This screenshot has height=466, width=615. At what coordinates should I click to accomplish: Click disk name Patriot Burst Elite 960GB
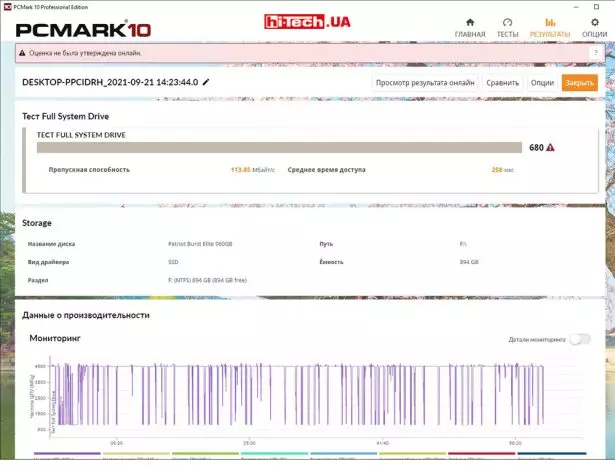pos(200,244)
